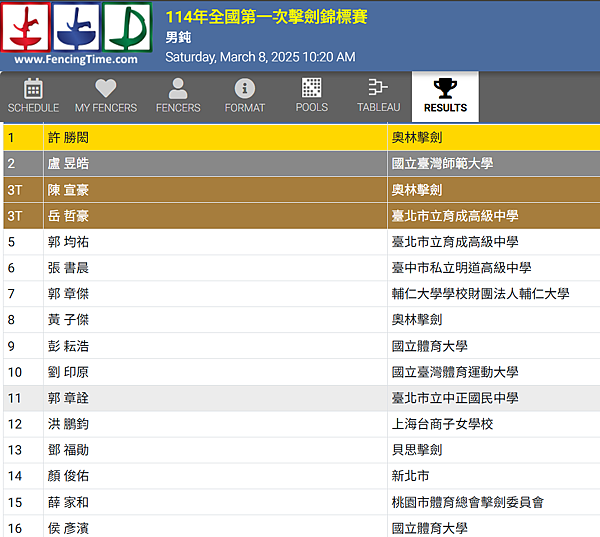The width and height of the screenshot is (600, 537).
Task: Select the Results trophy icon
Action: coord(445,88)
